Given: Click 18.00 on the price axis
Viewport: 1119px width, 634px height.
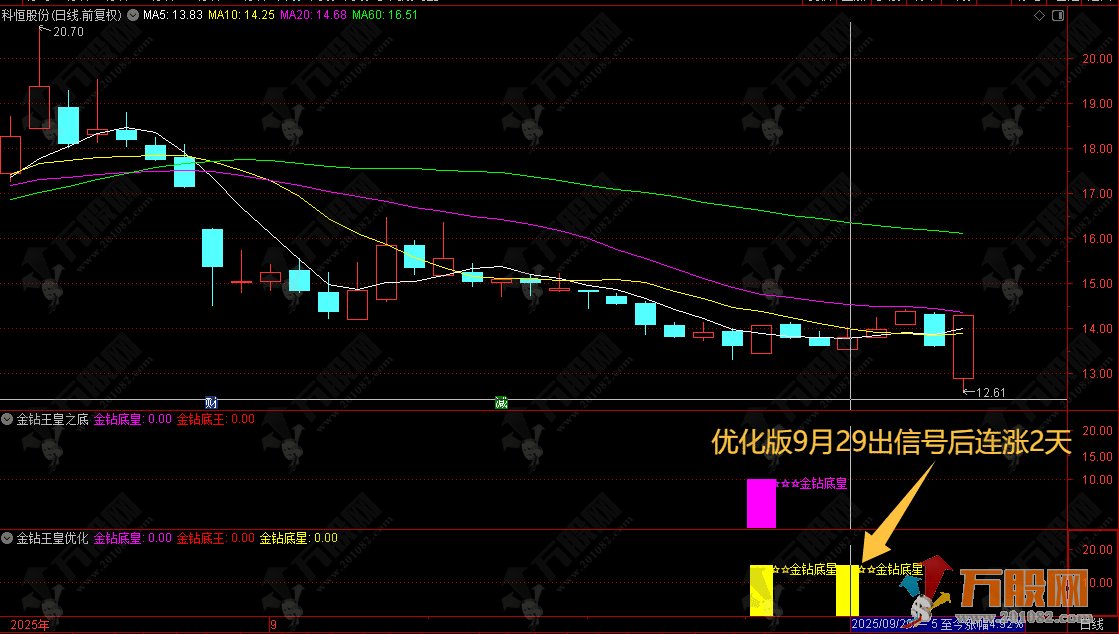Looking at the screenshot, I should (x=1097, y=149).
